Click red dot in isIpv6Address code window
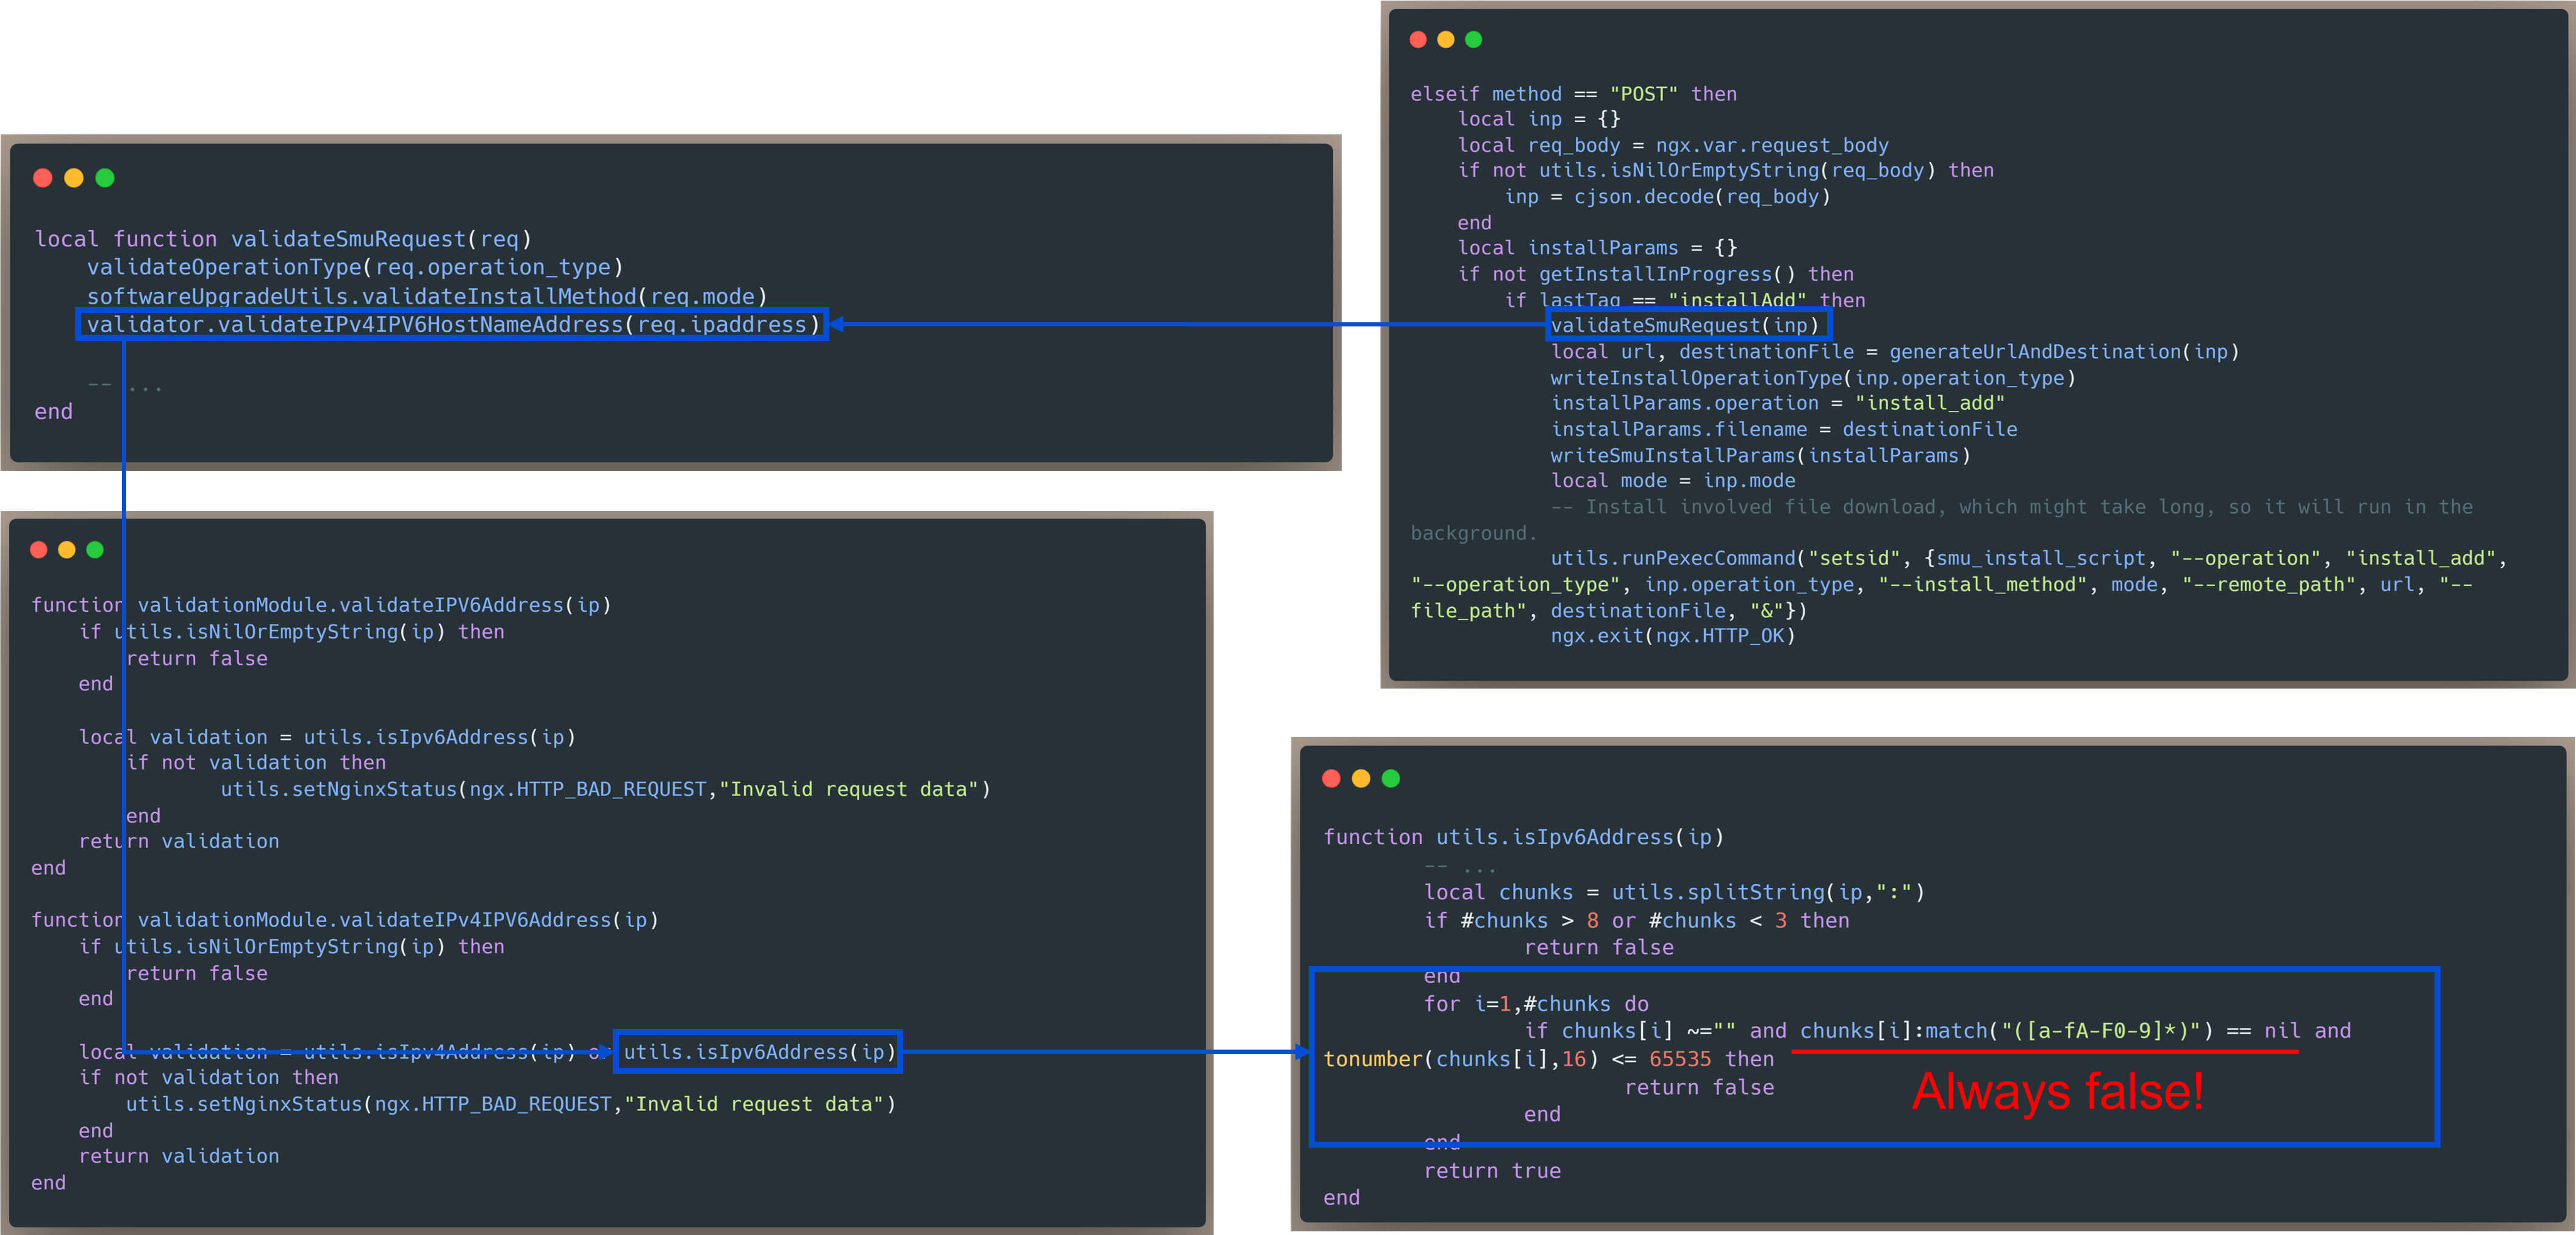2576x1235 pixels. tap(1331, 778)
